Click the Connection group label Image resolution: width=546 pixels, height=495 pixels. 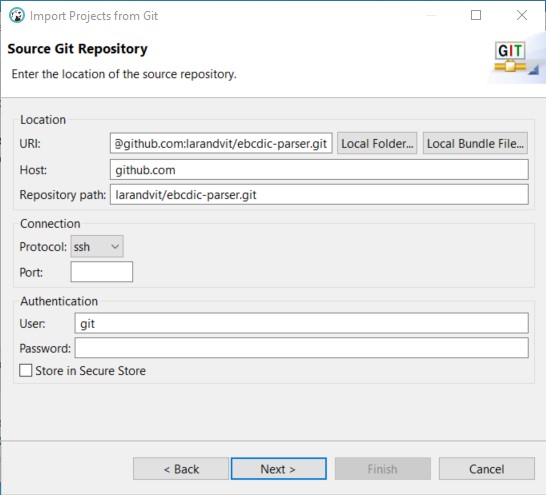[x=50, y=223]
